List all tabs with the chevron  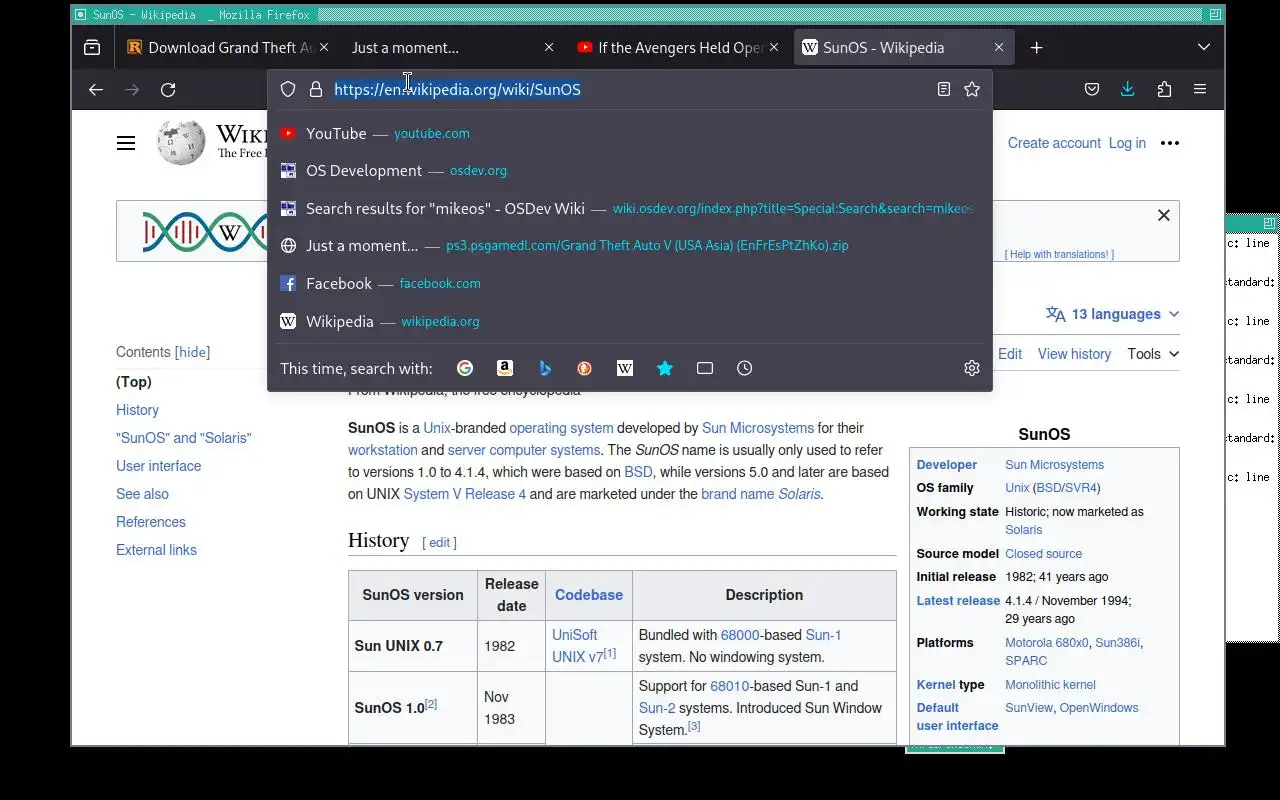click(x=1204, y=47)
